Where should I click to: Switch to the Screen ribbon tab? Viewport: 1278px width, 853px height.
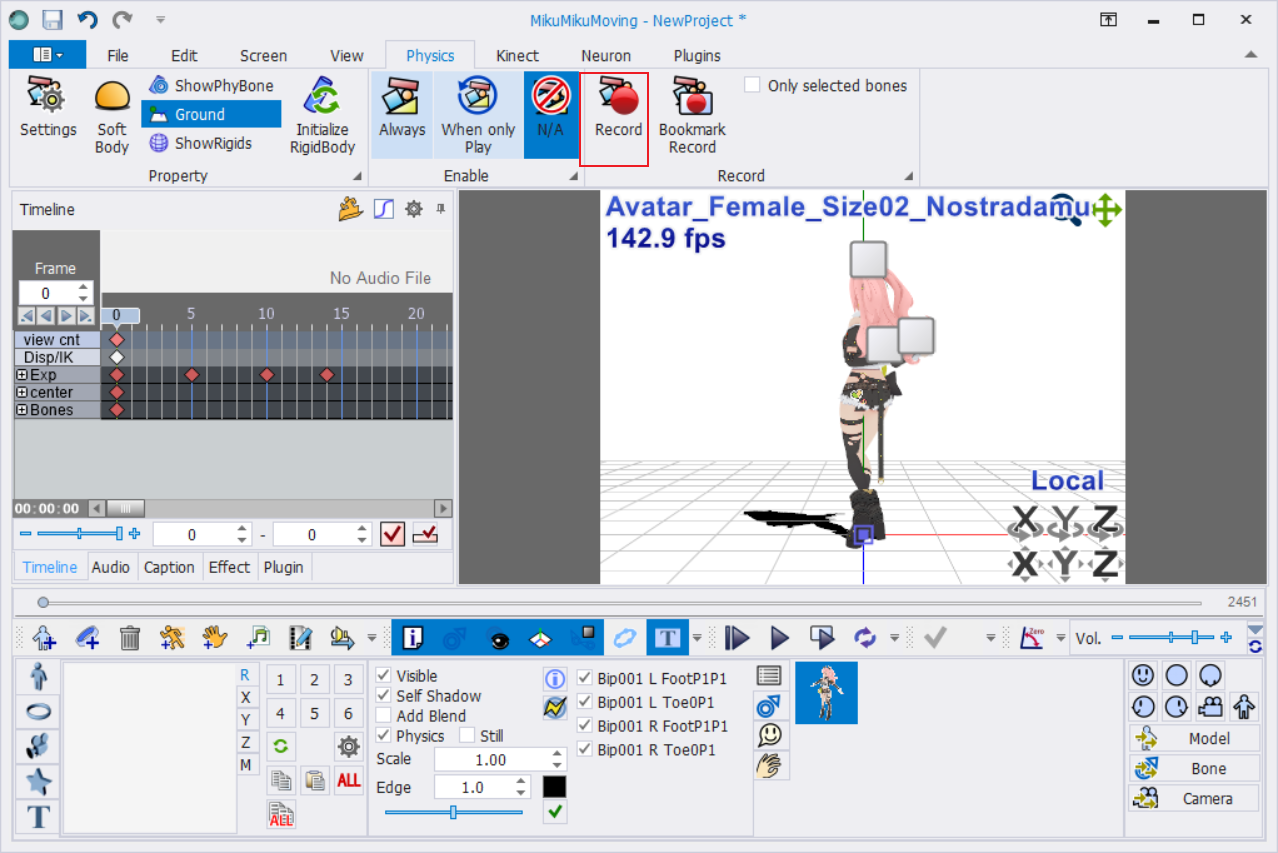pyautogui.click(x=264, y=56)
